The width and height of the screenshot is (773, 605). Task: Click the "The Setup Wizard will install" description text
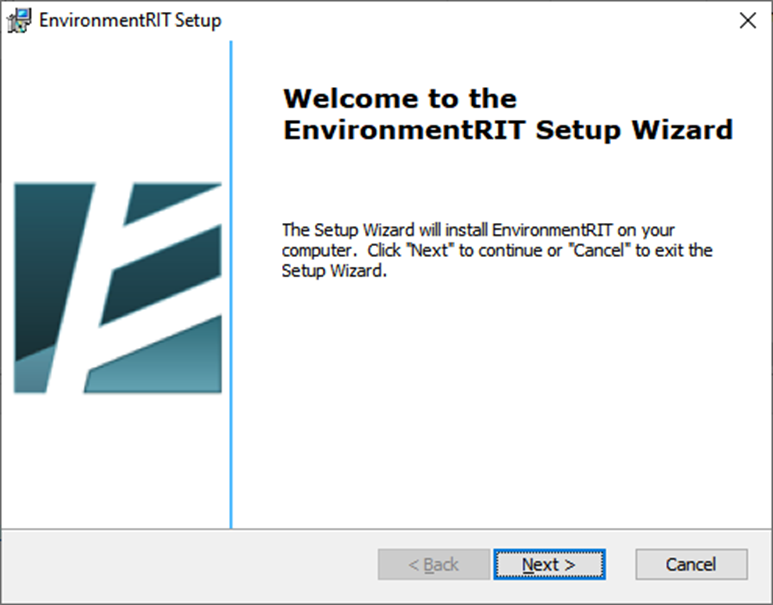(x=497, y=250)
